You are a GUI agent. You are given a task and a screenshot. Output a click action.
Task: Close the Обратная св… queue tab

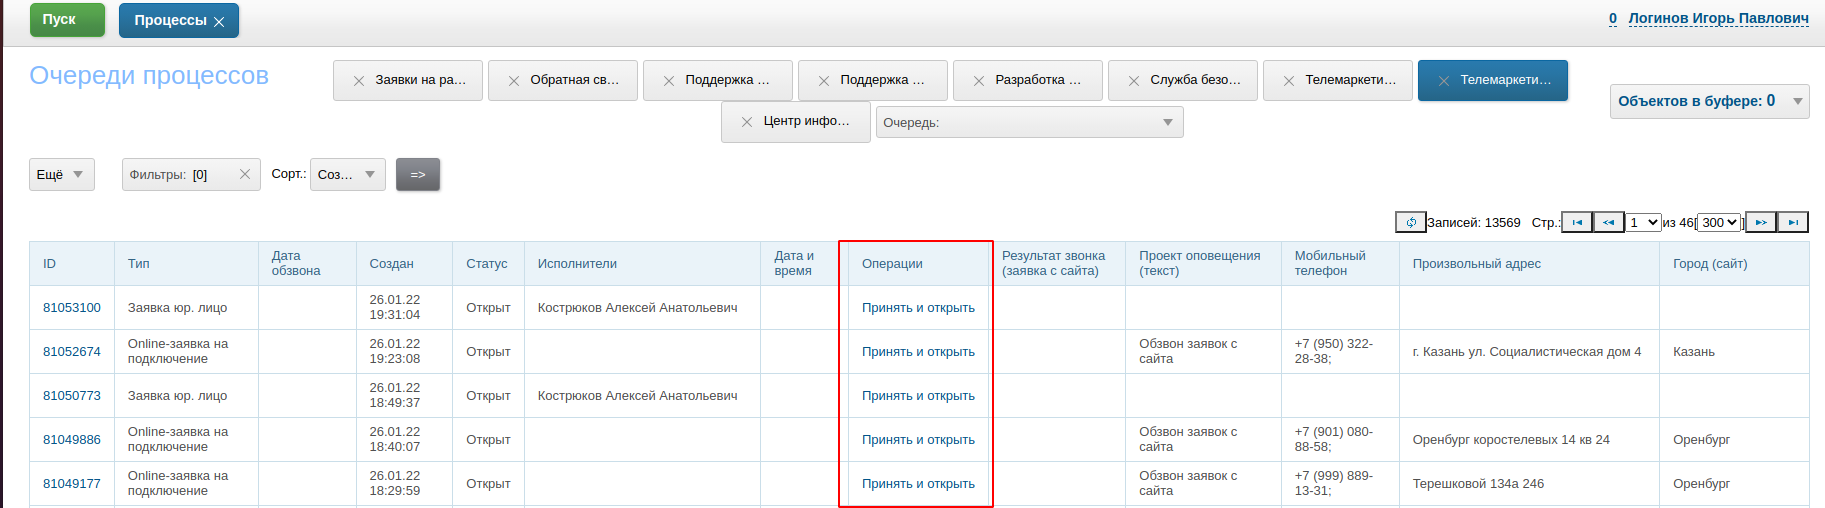click(x=514, y=81)
